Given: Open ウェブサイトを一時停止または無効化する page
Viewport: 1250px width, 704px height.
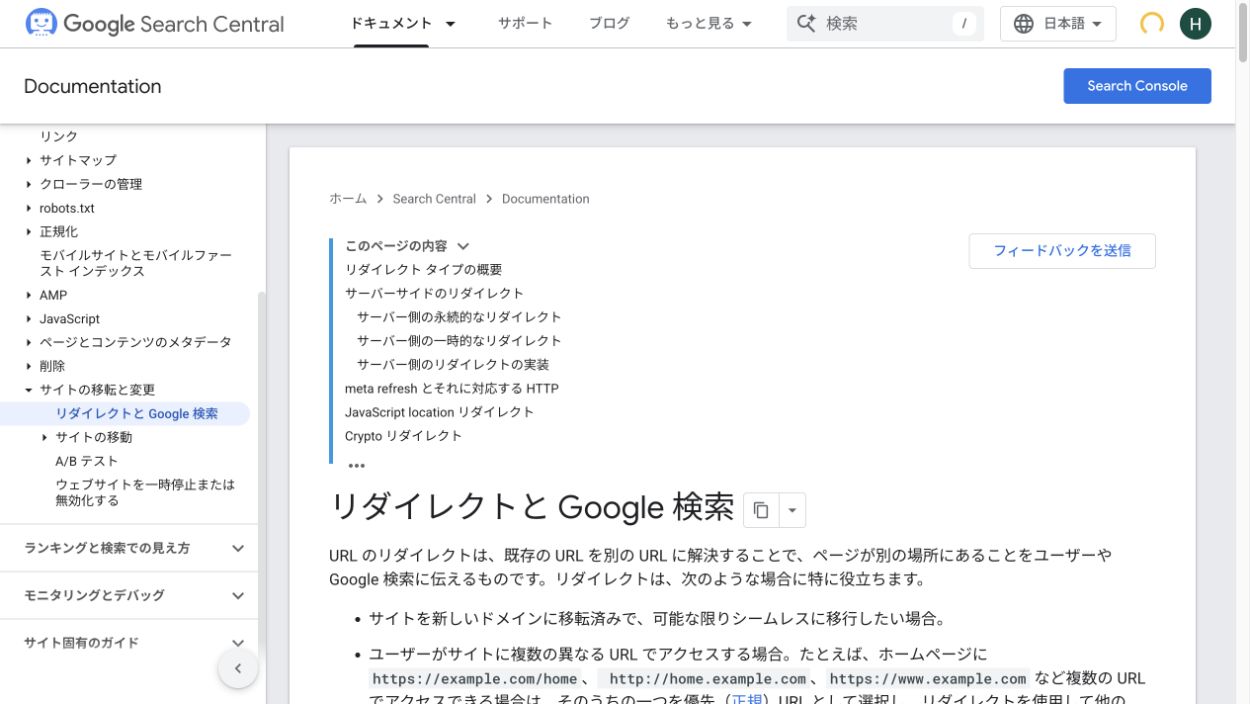Looking at the screenshot, I should click(x=145, y=492).
